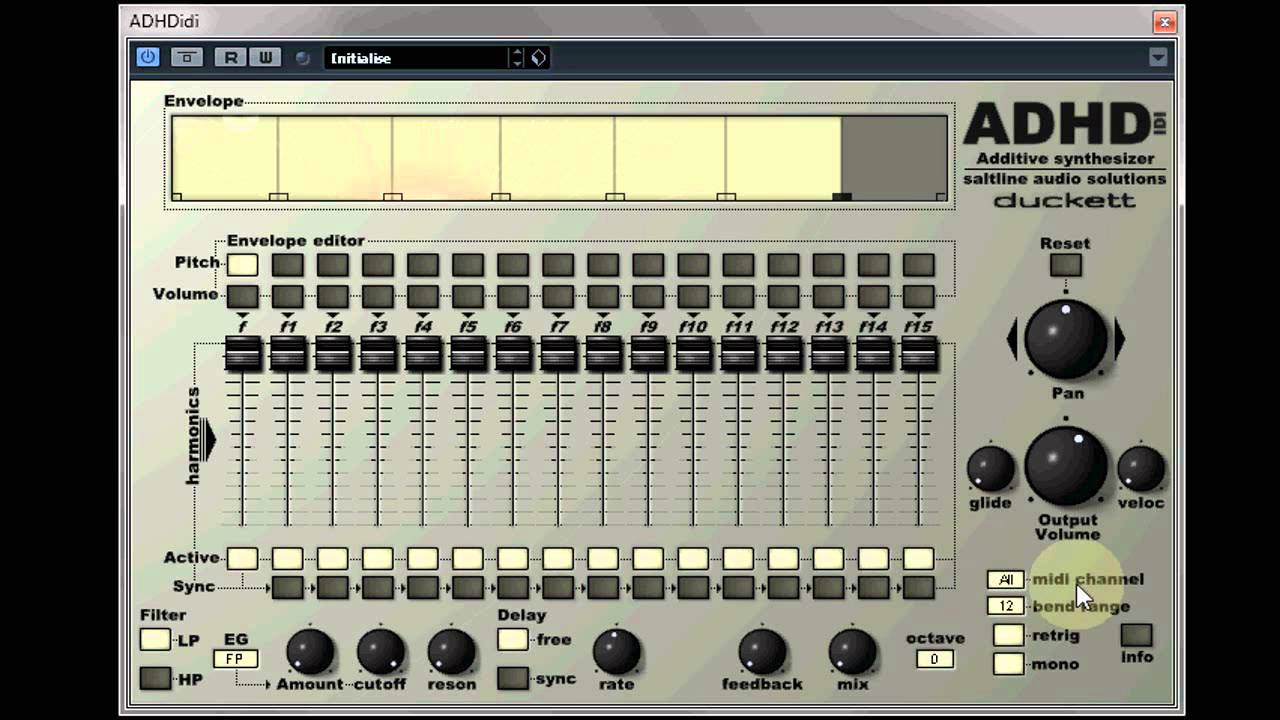The image size is (1280, 720).
Task: Enable the HP filter switch
Action: point(155,678)
